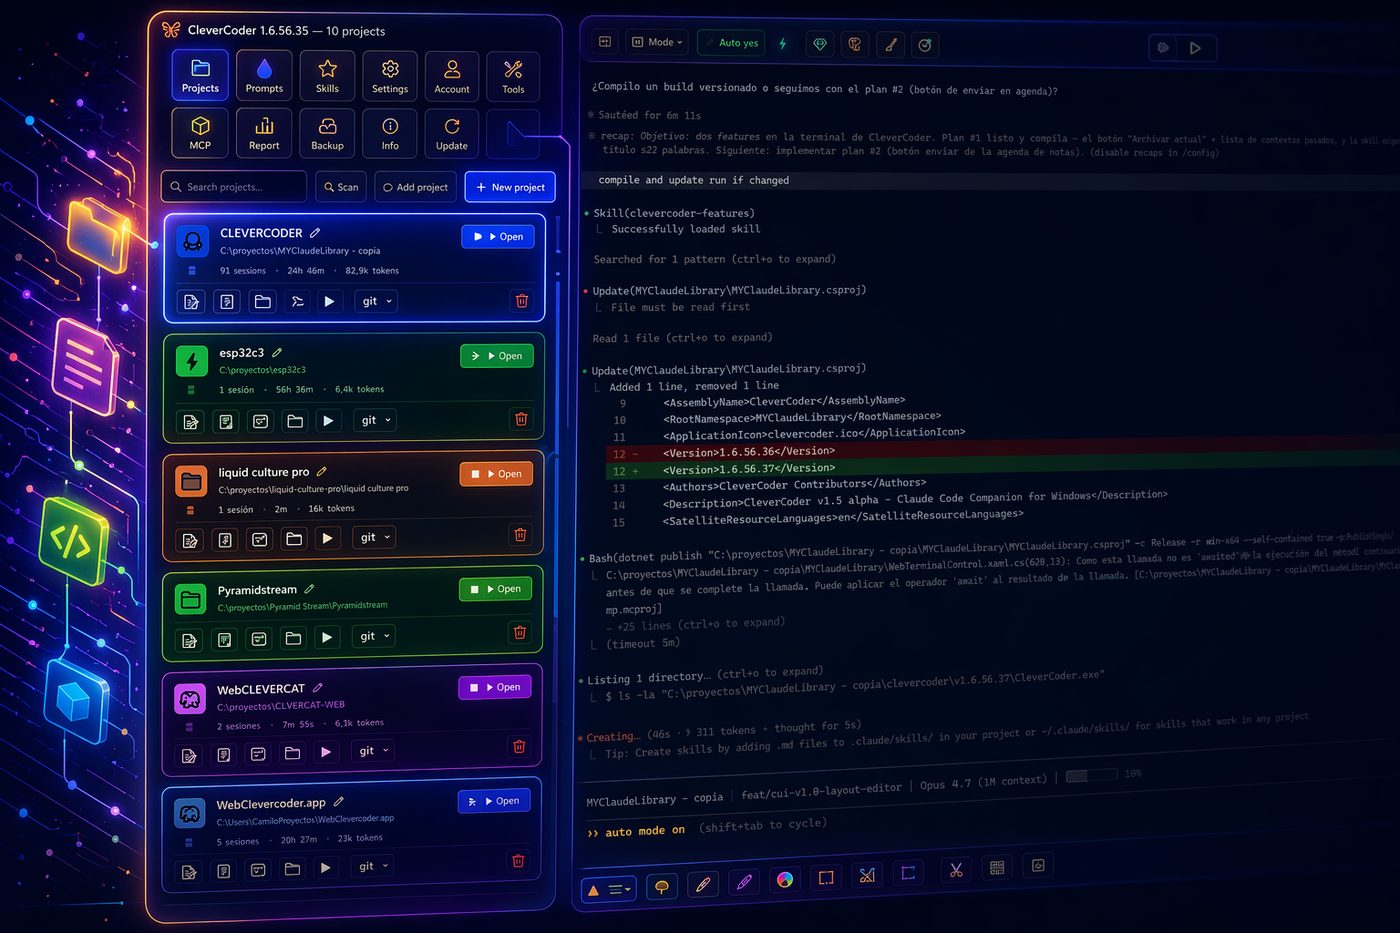This screenshot has width=1400, height=933.
Task: Click the target timer icon in terminal toolbar
Action: tap(925, 45)
